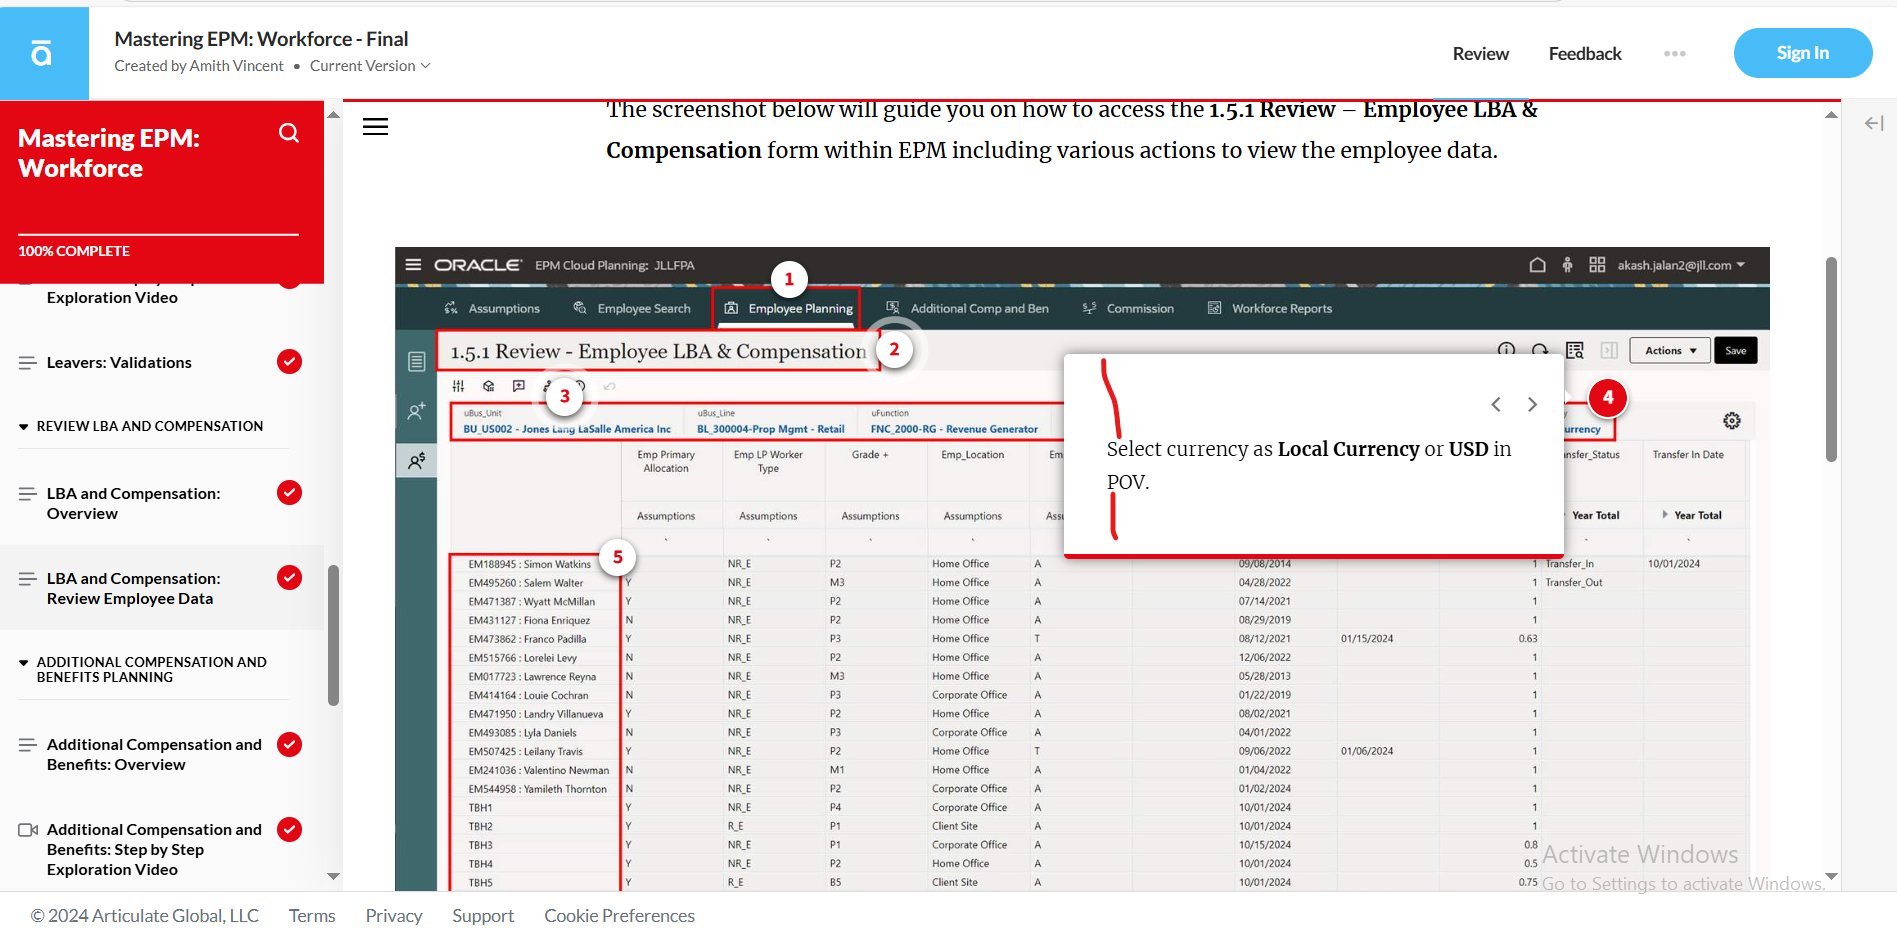The image size is (1897, 938).
Task: Click the sidebar vertical scrollbar thumb
Action: click(x=333, y=635)
